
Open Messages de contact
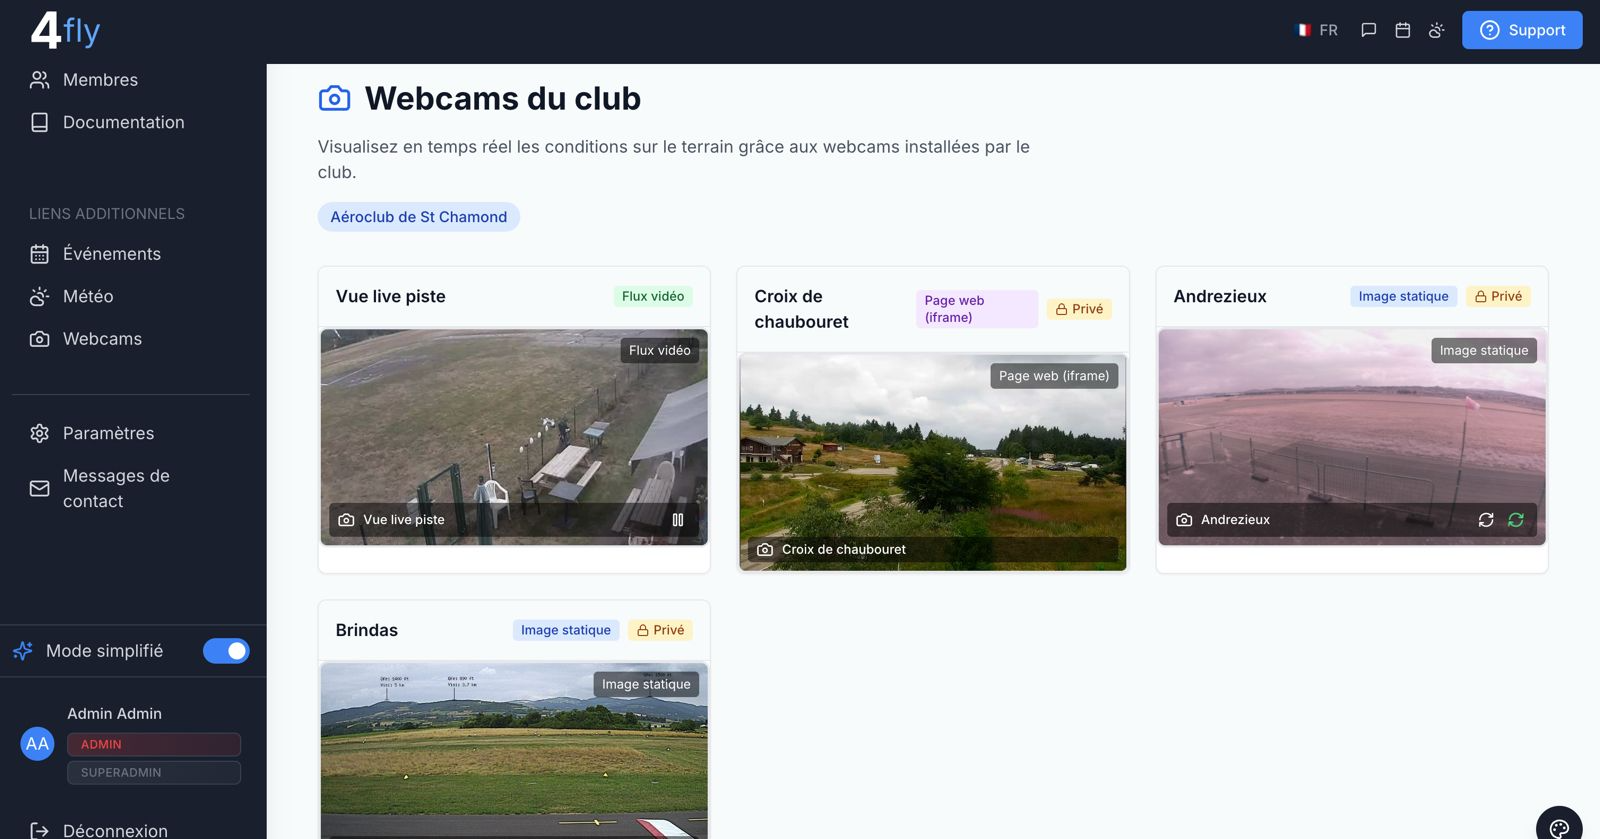[116, 488]
